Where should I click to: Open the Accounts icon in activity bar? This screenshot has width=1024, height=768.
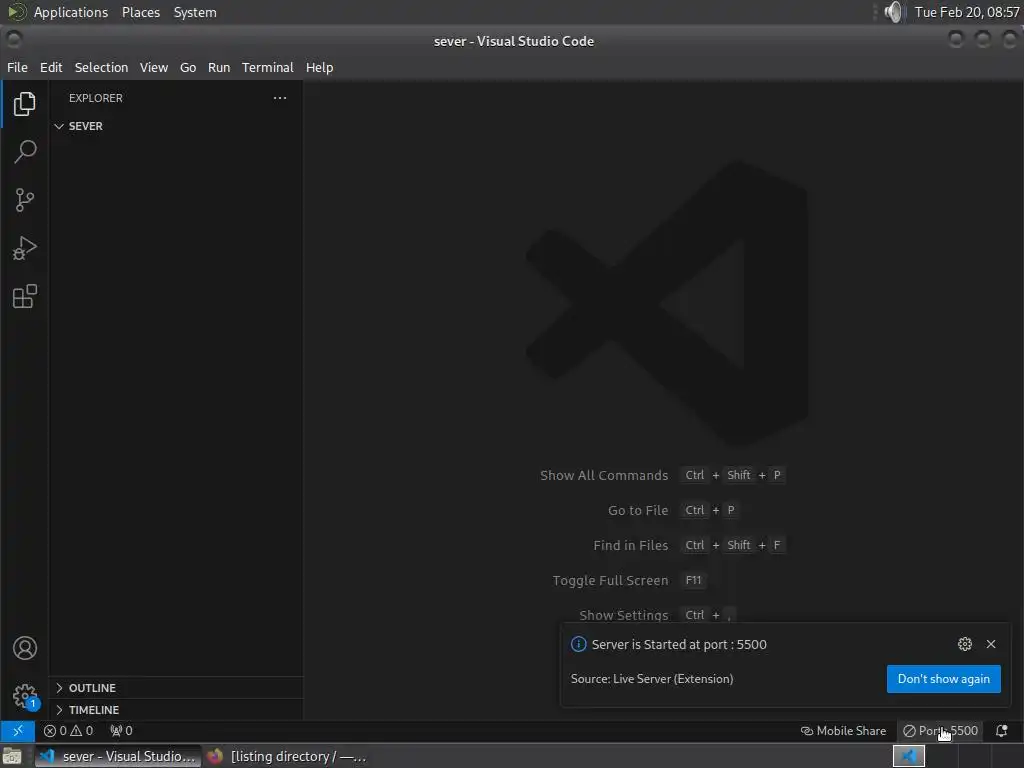point(25,648)
